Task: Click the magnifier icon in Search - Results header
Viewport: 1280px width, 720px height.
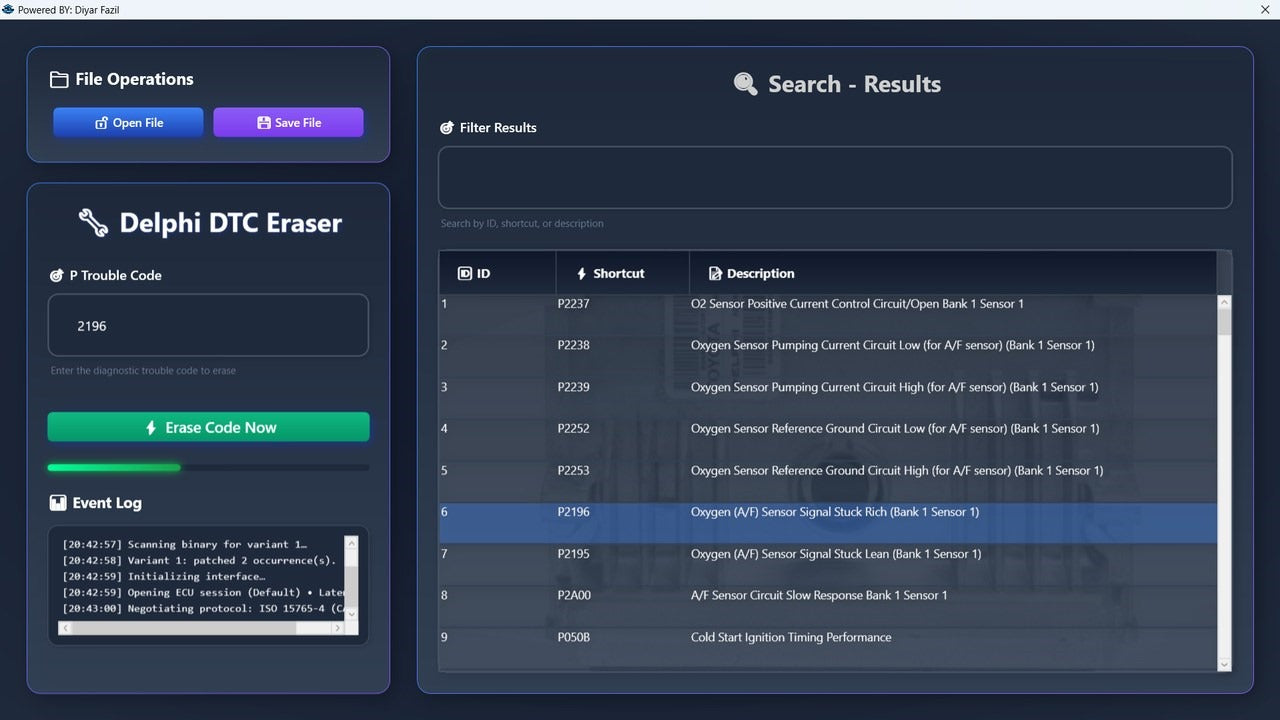Action: coord(745,84)
